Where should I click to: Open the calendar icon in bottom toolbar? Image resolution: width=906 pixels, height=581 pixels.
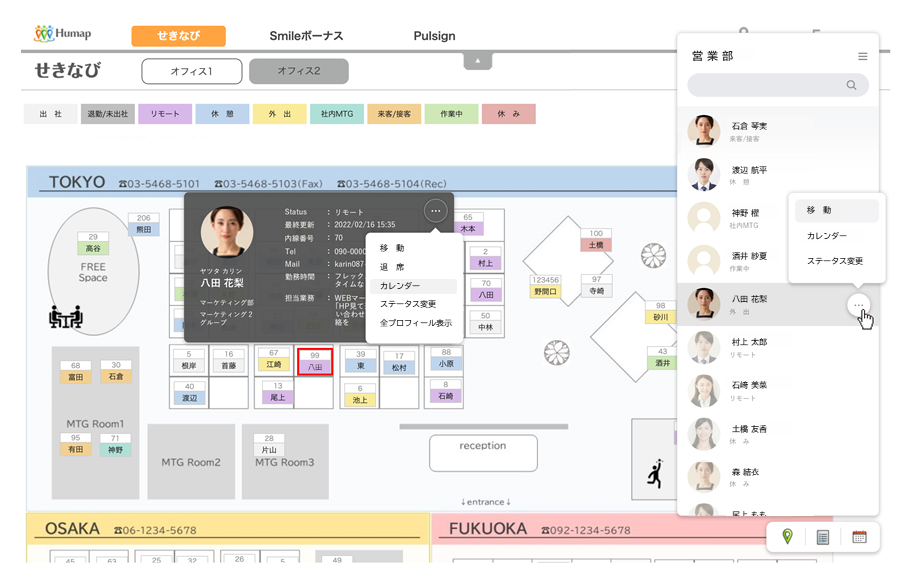(859, 537)
